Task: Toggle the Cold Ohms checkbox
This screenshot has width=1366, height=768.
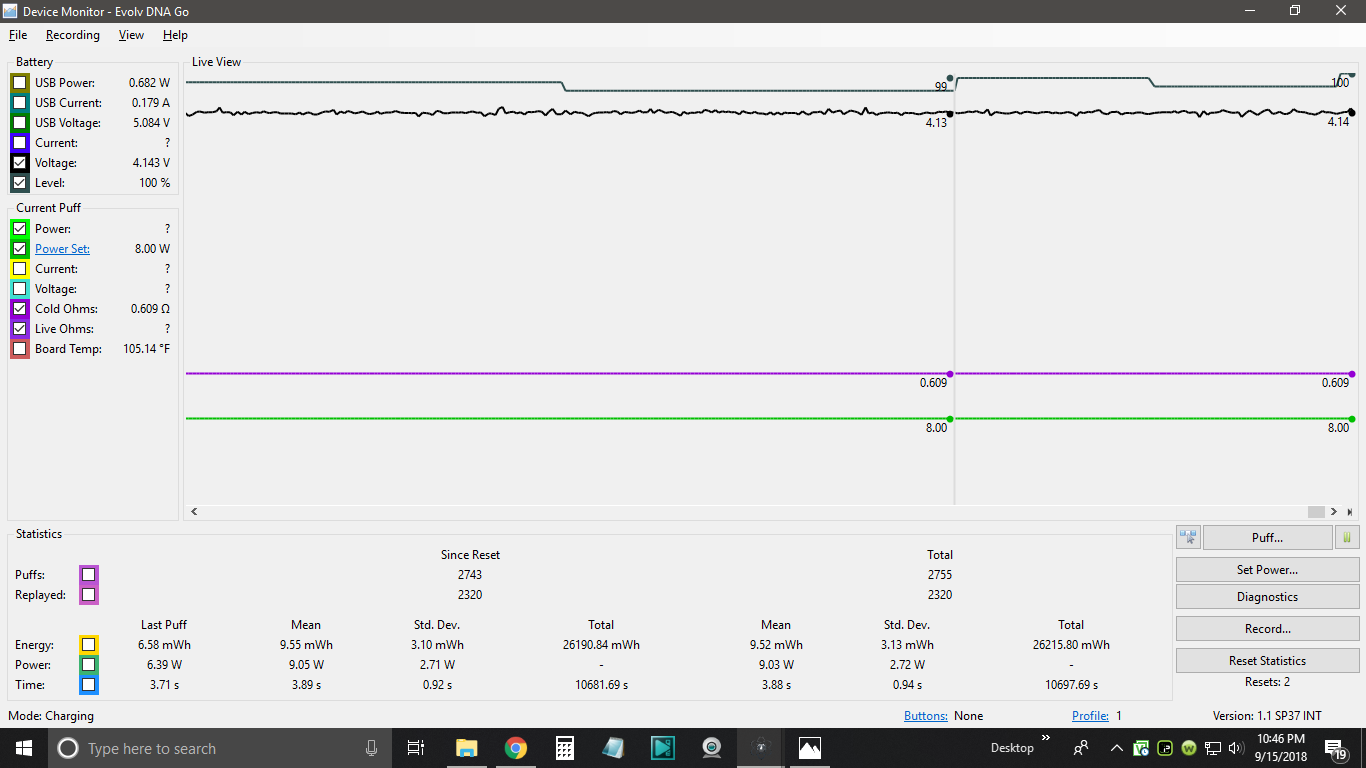Action: [x=20, y=309]
